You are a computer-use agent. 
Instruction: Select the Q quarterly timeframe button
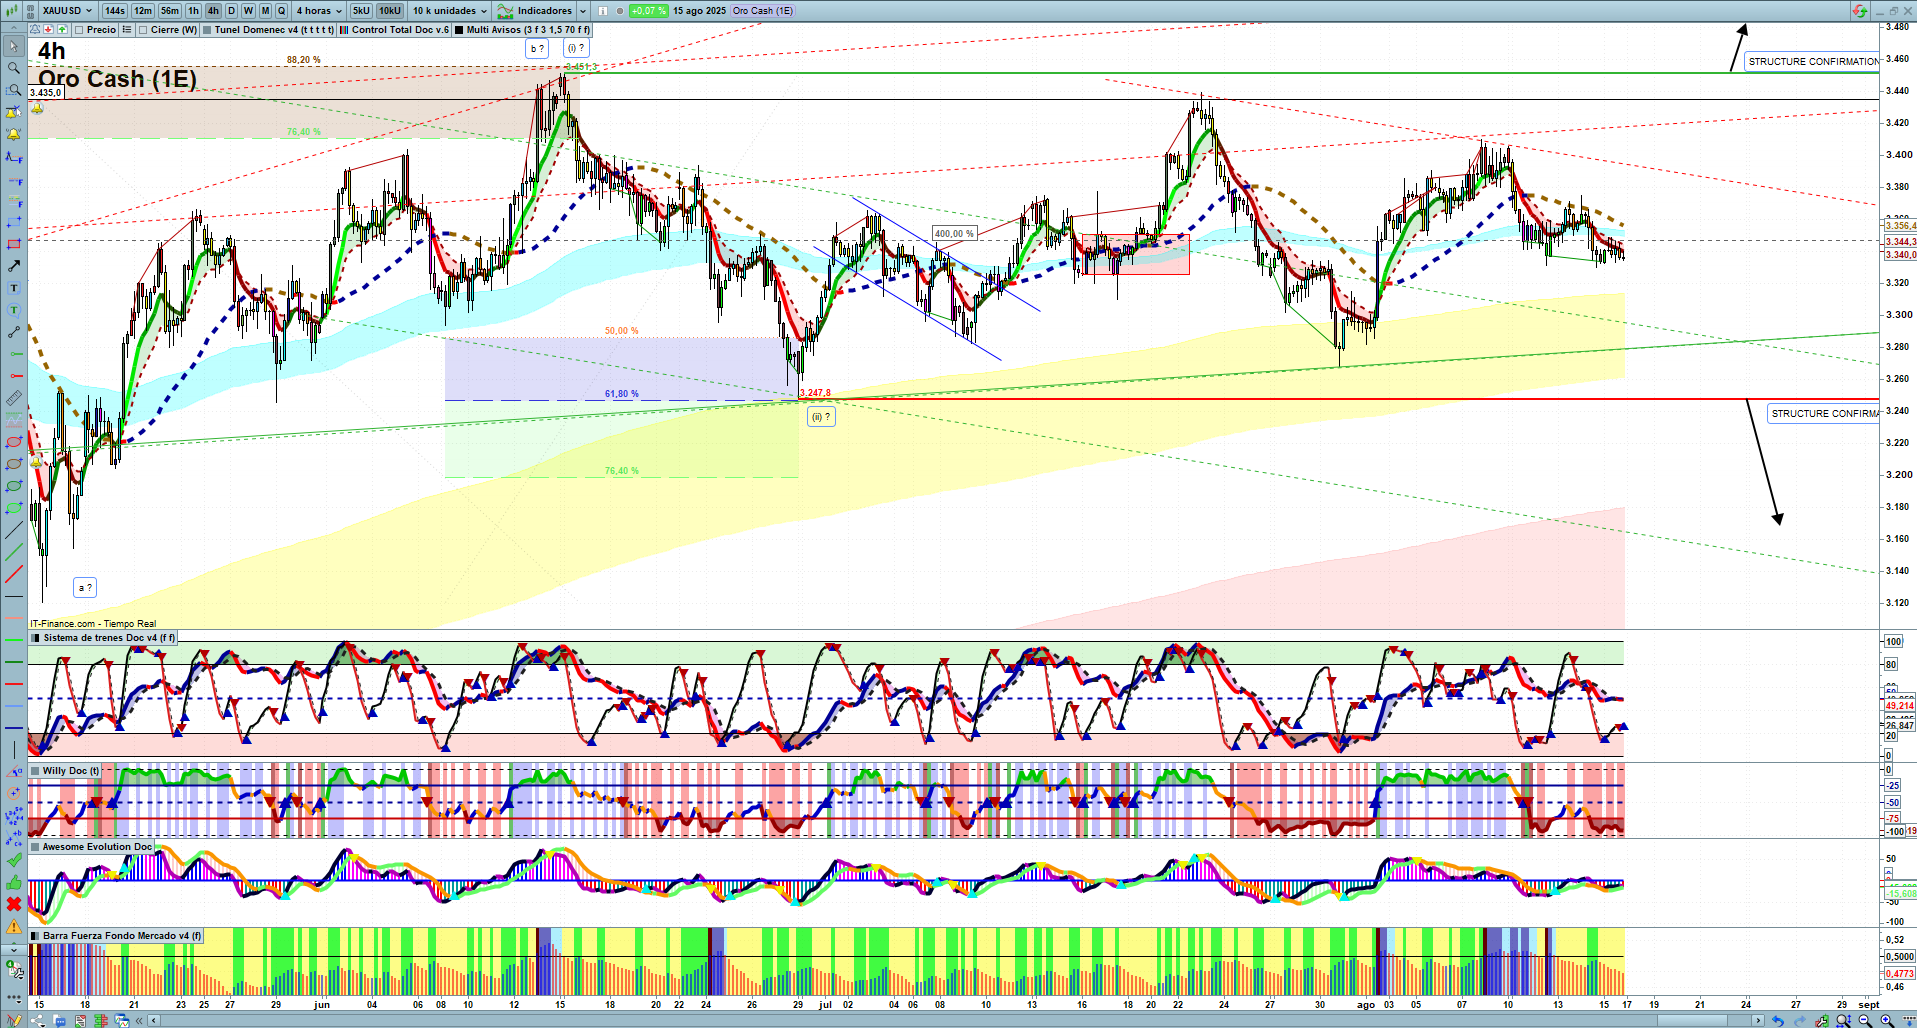click(281, 11)
